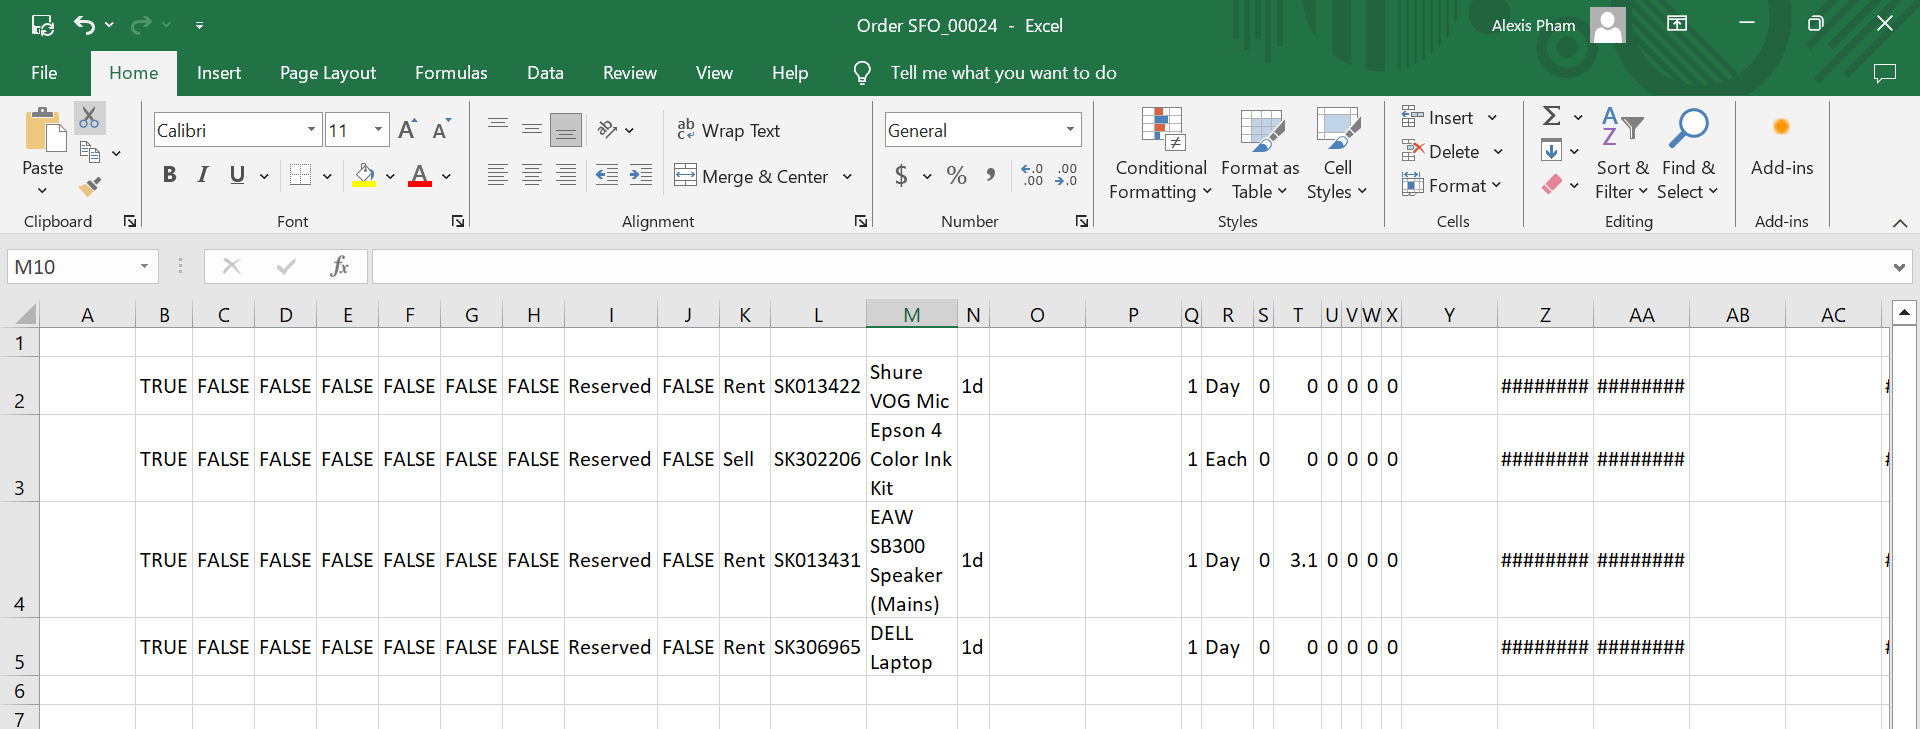The height and width of the screenshot is (729, 1920).
Task: Click the AutoSum sigma icon
Action: coord(1551,117)
